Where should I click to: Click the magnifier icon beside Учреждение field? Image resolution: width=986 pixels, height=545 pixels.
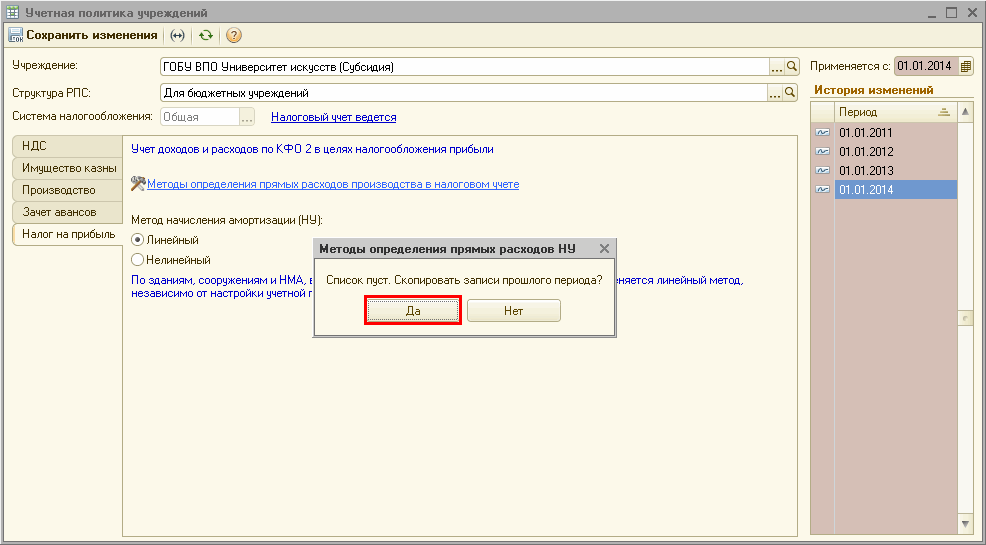[791, 66]
